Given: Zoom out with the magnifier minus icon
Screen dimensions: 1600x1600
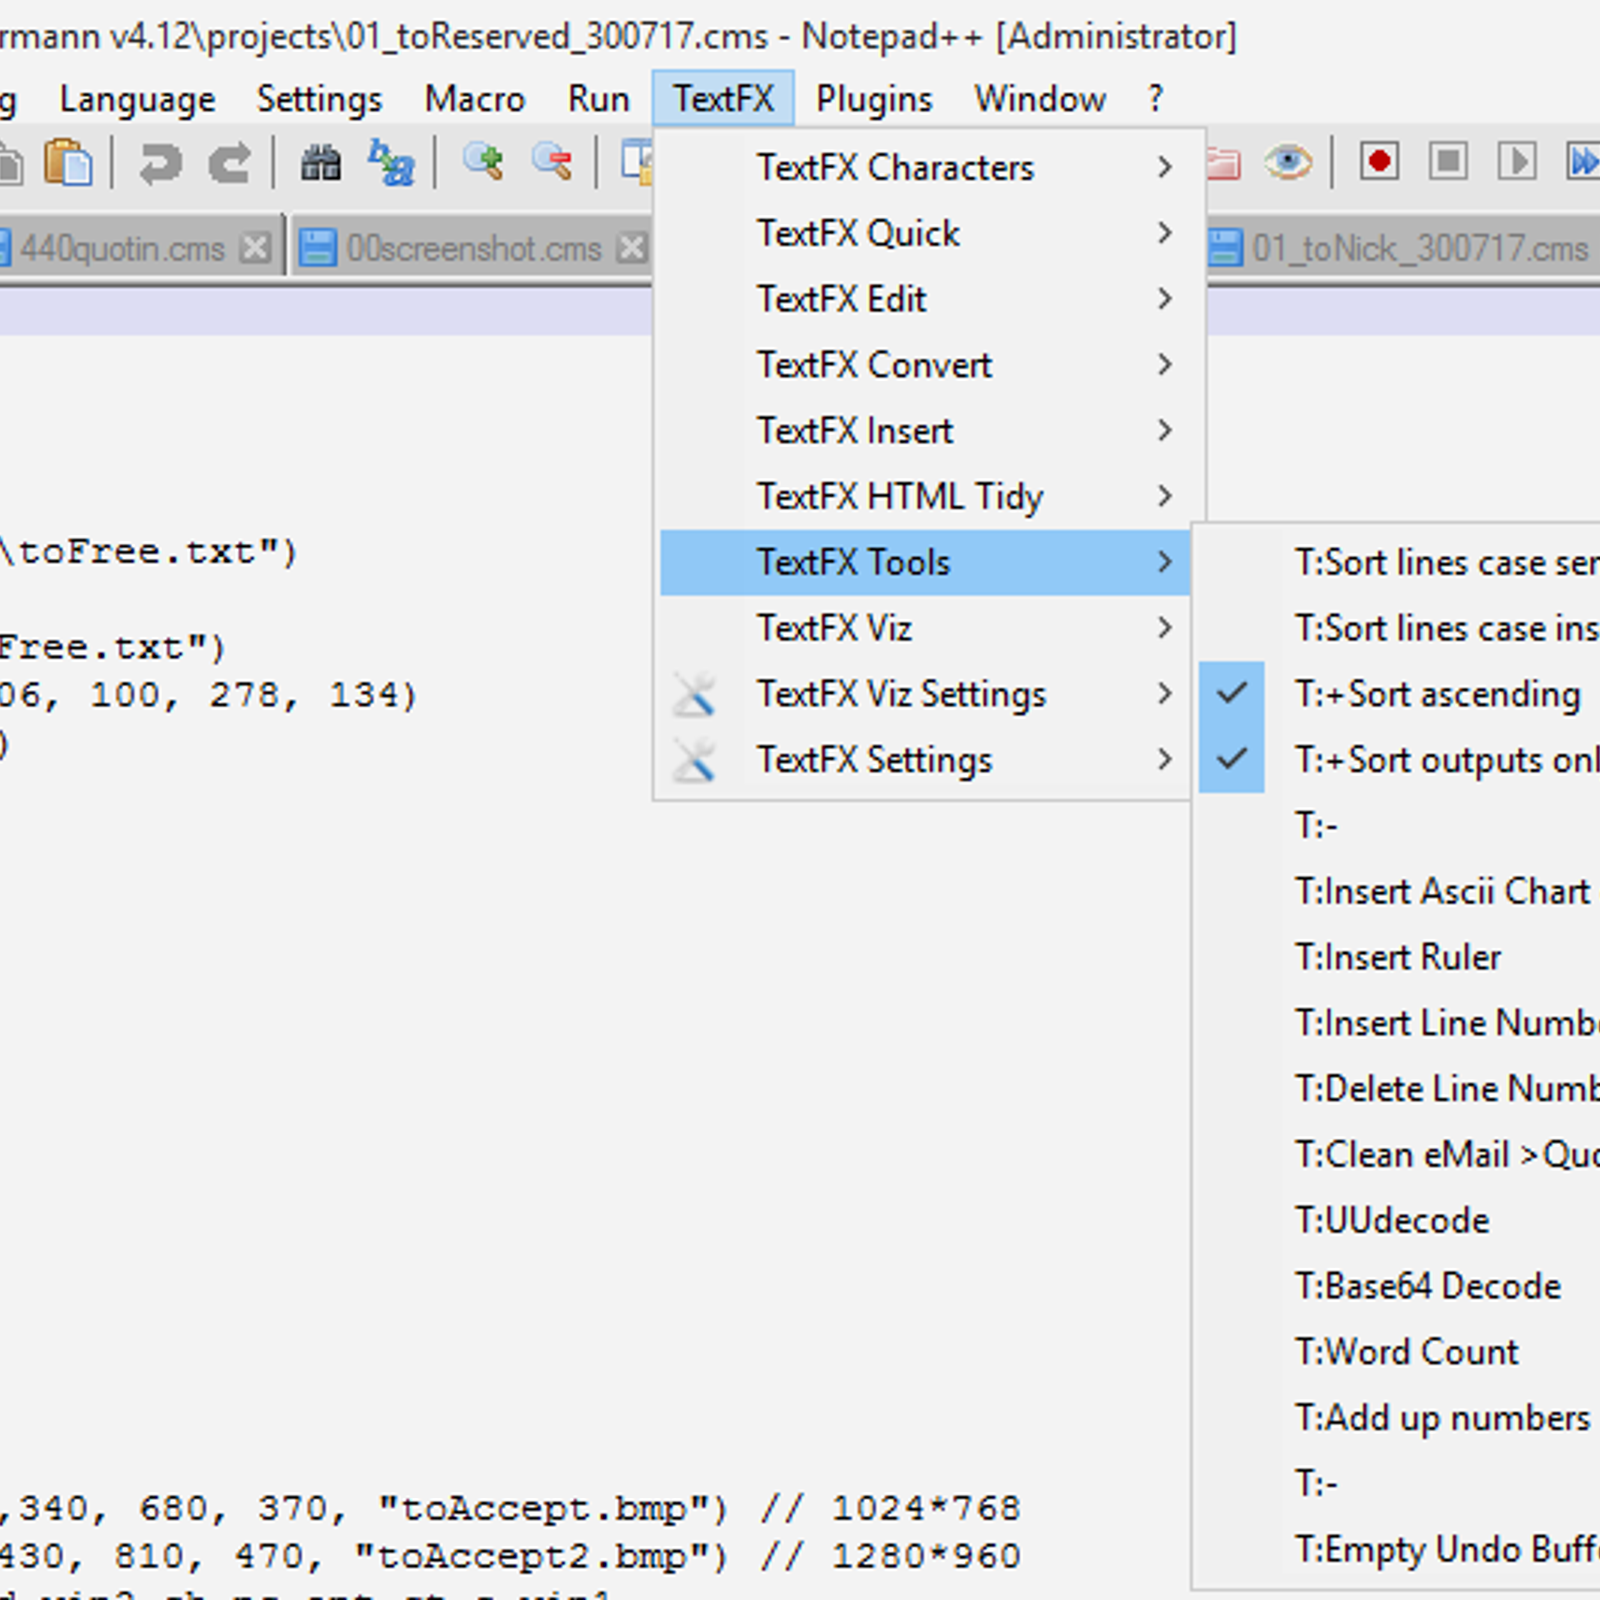Looking at the screenshot, I should [x=553, y=161].
